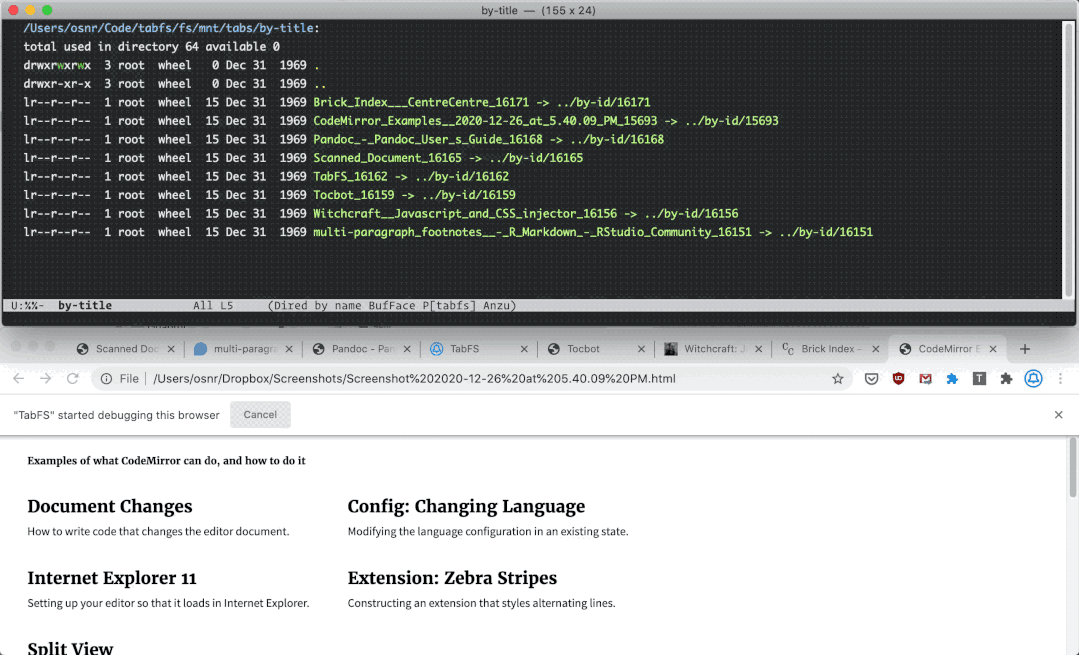
Task: Switch to Pandoc tab
Action: (361, 349)
